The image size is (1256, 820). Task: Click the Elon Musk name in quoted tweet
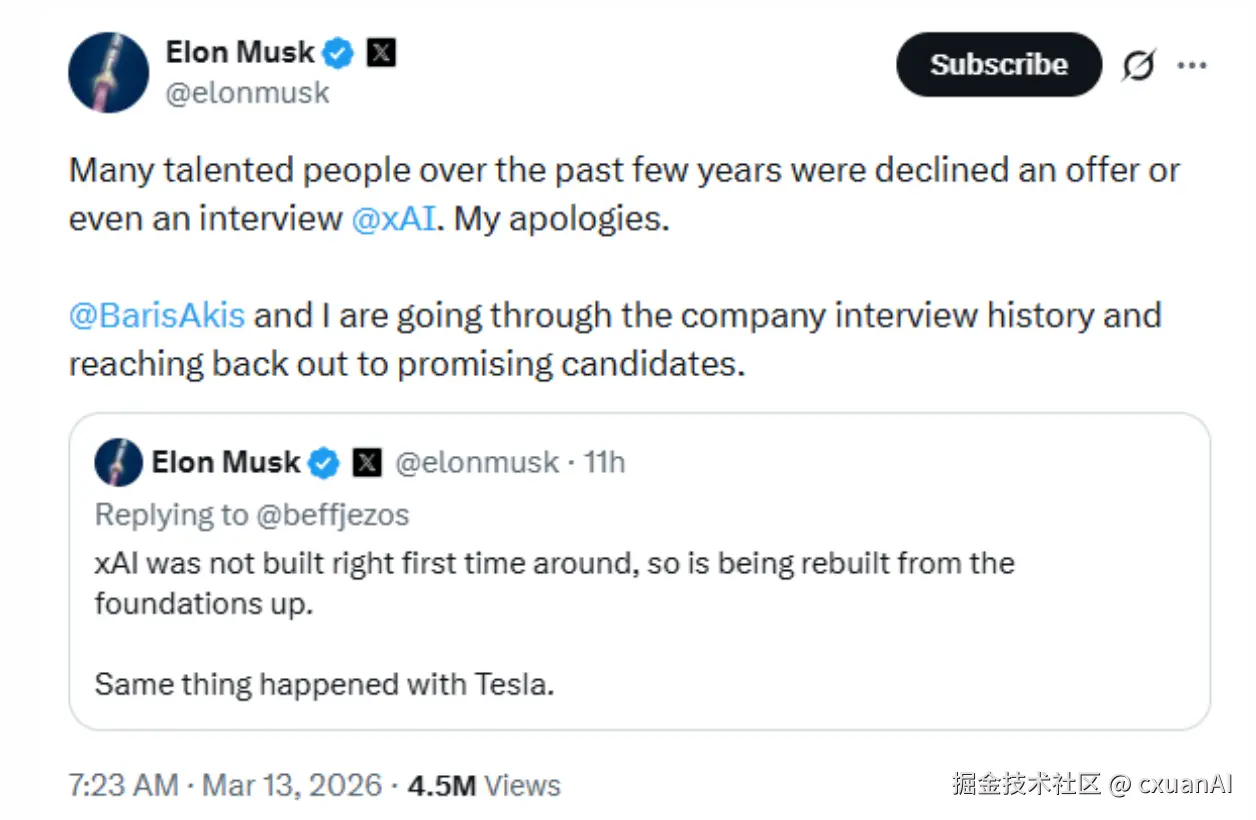coord(226,462)
